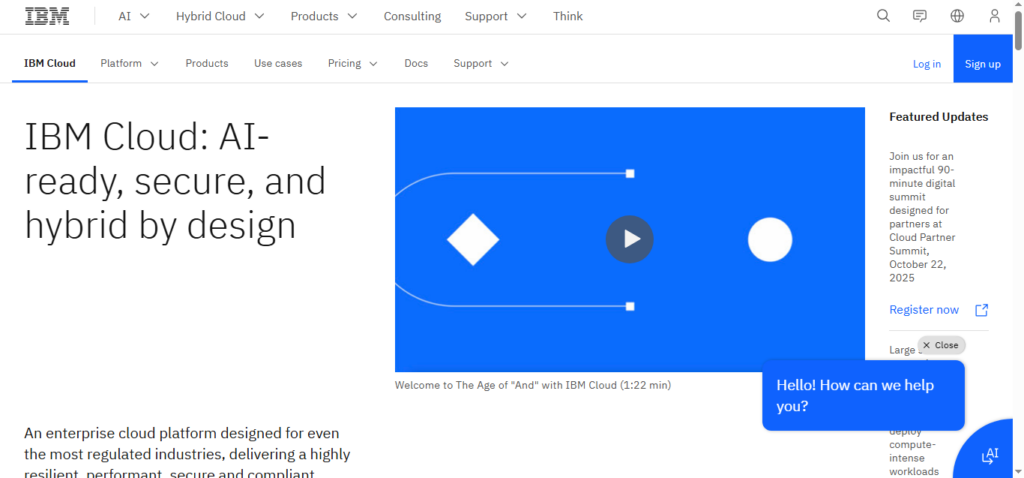1024x478 pixels.
Task: Open the chat message icon in header
Action: point(920,16)
